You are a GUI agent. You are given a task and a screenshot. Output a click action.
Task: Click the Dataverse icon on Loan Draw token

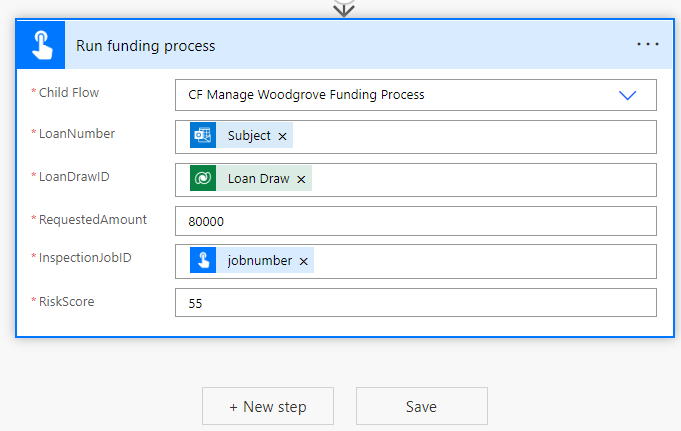203,179
